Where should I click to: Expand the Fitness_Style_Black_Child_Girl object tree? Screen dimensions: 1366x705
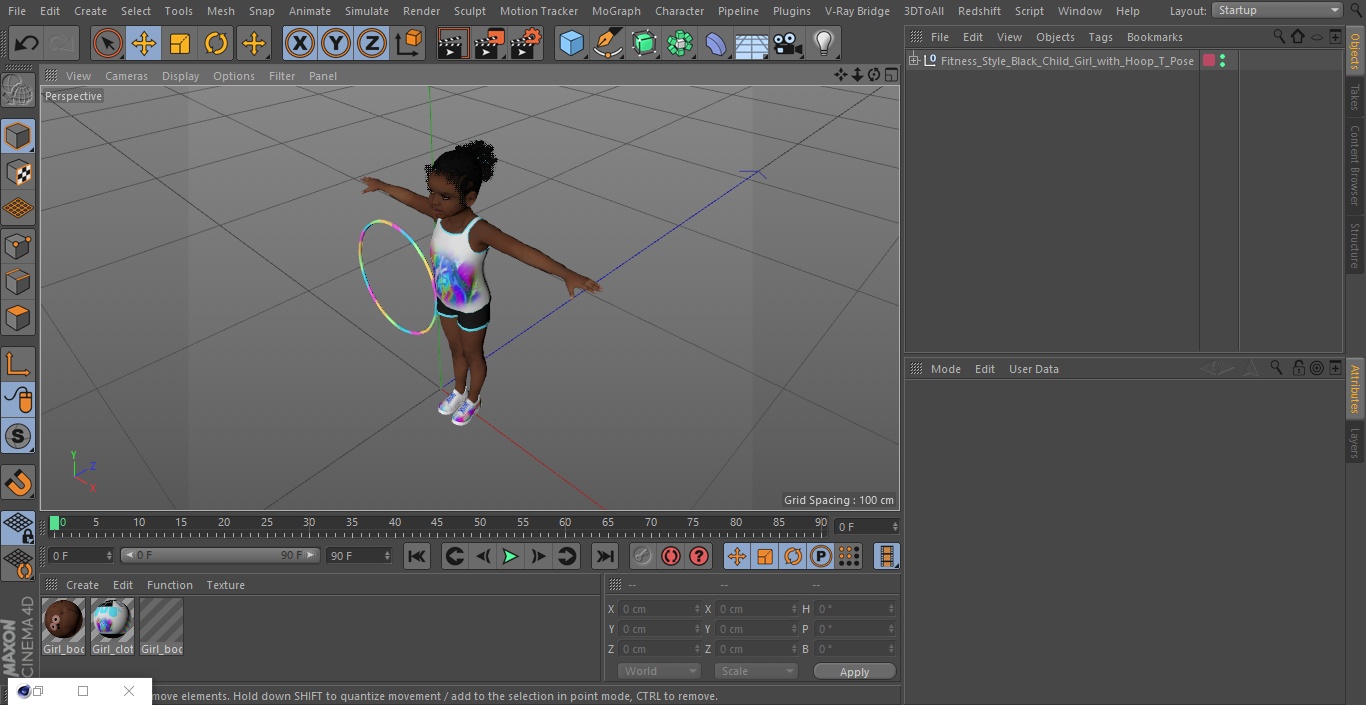click(913, 61)
